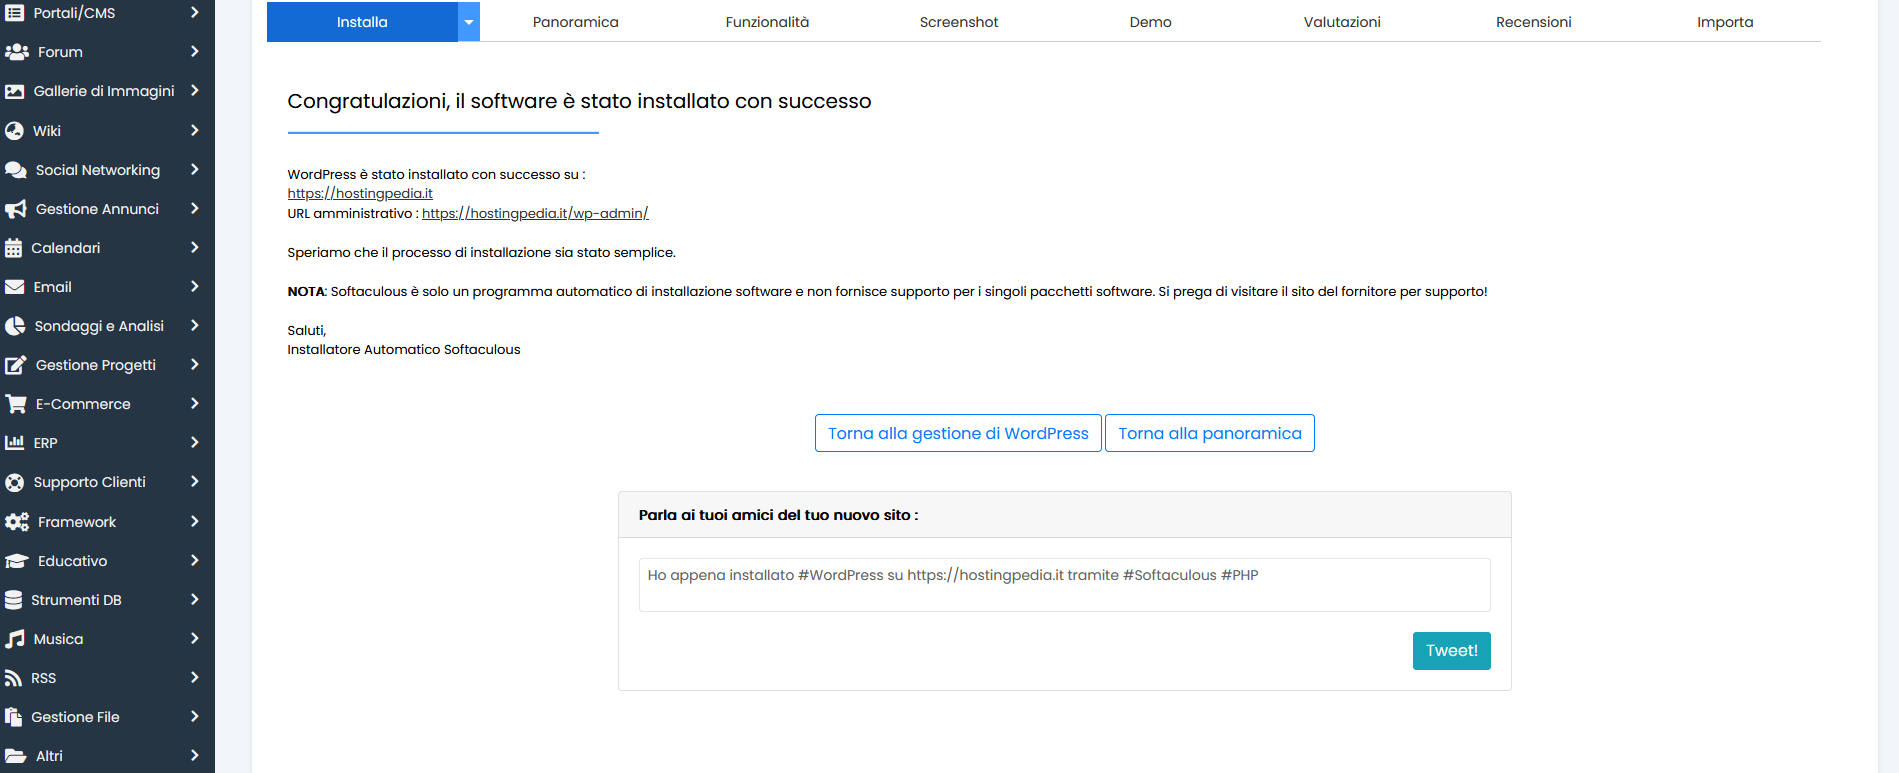Image resolution: width=1899 pixels, height=773 pixels.
Task: Open Strumenti DB category label
Action: click(76, 600)
